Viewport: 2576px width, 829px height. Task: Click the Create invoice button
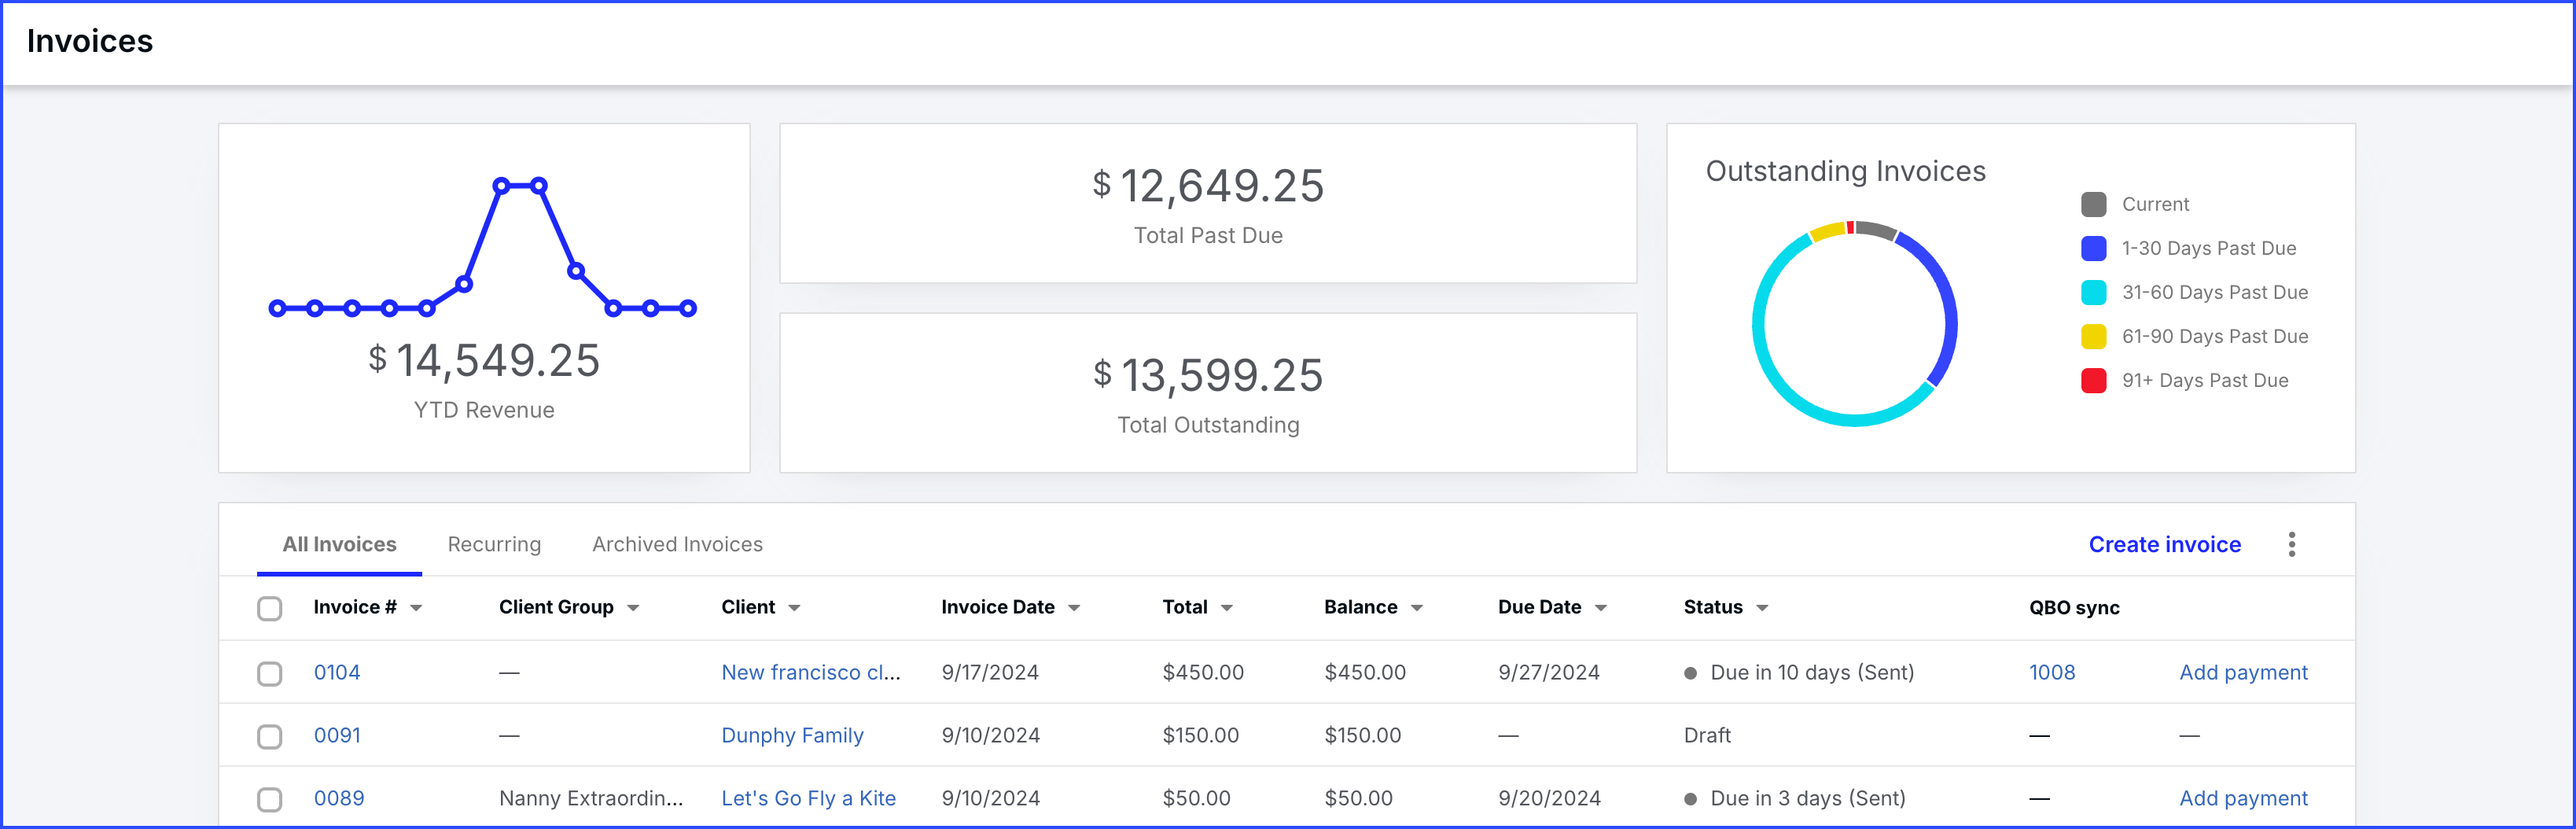(2164, 544)
